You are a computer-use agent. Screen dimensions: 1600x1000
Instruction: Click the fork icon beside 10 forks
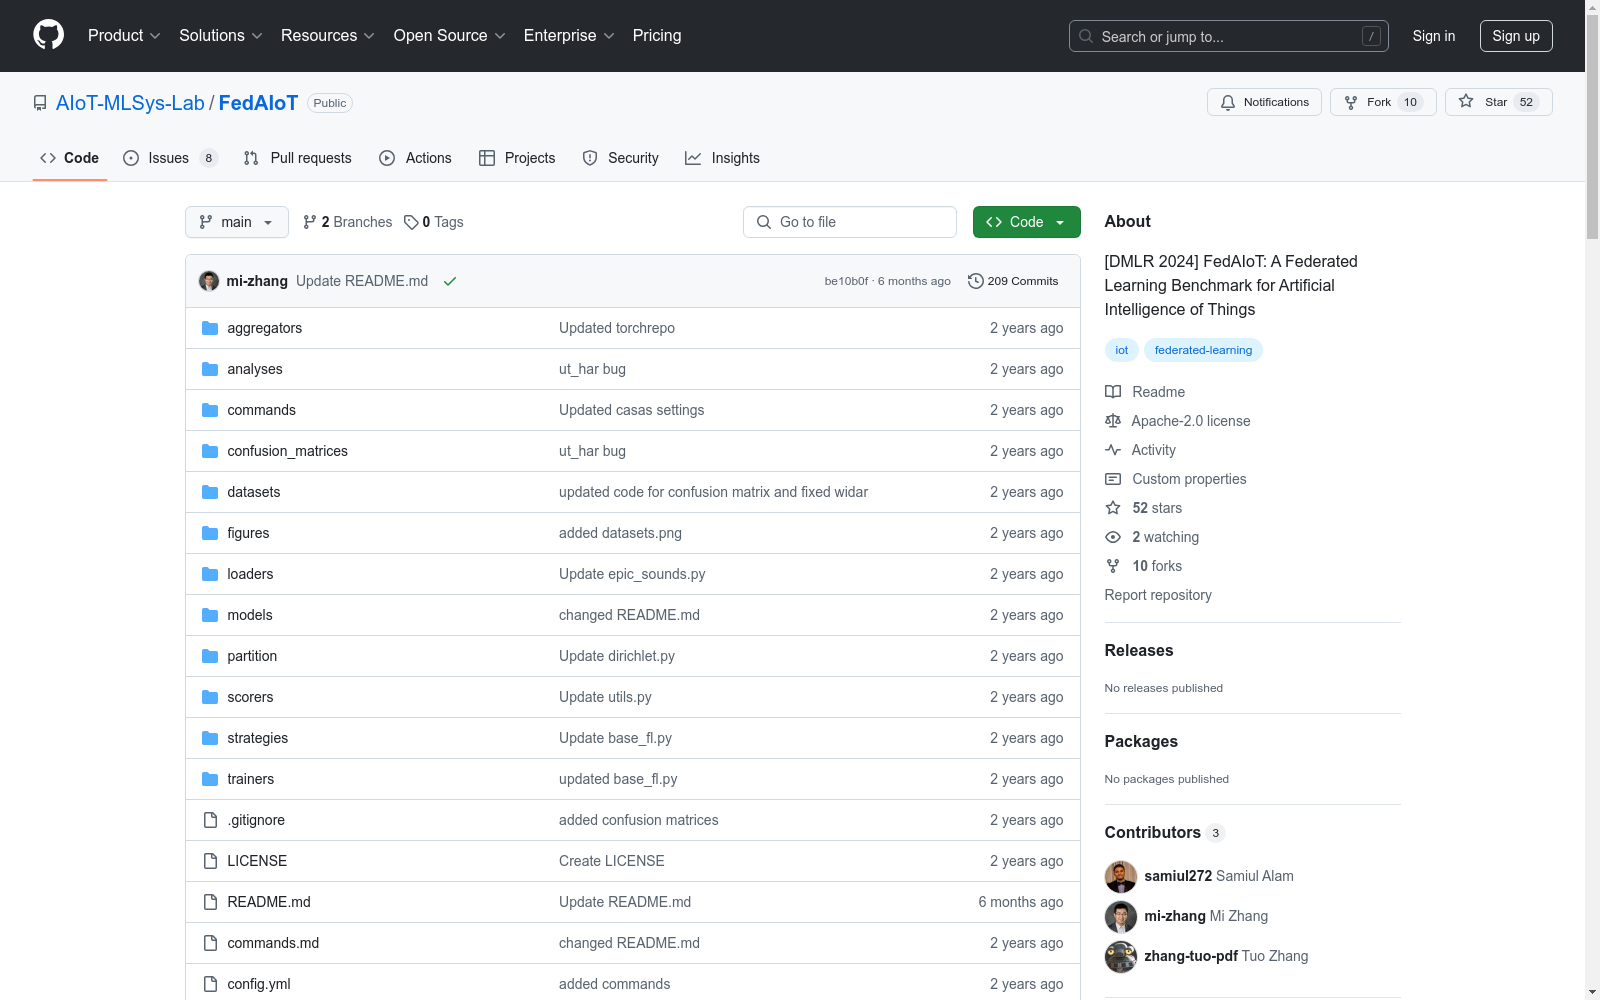(1113, 566)
